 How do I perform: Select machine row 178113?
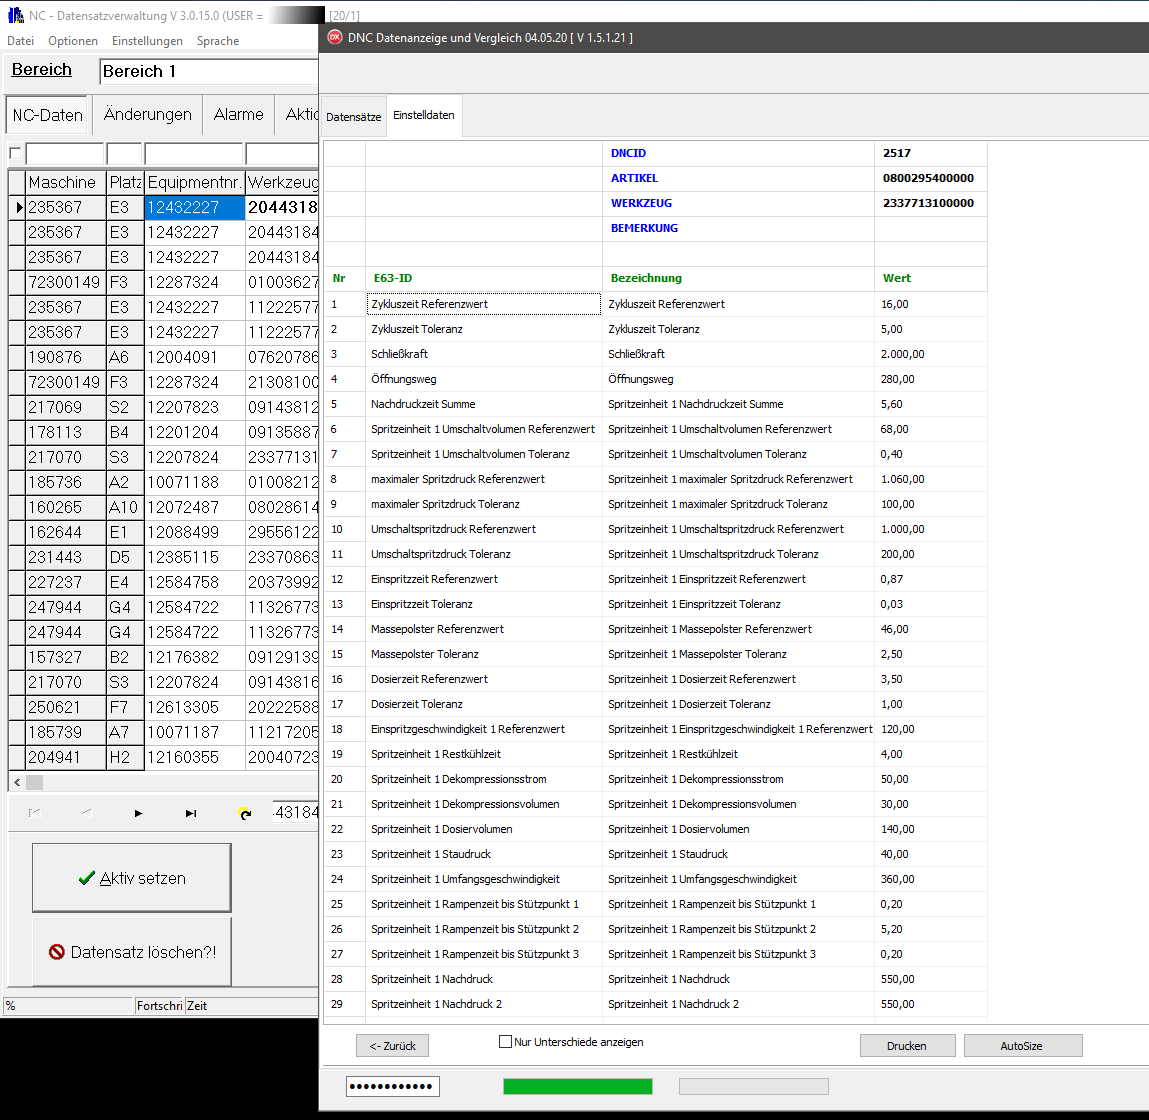pyautogui.click(x=65, y=432)
